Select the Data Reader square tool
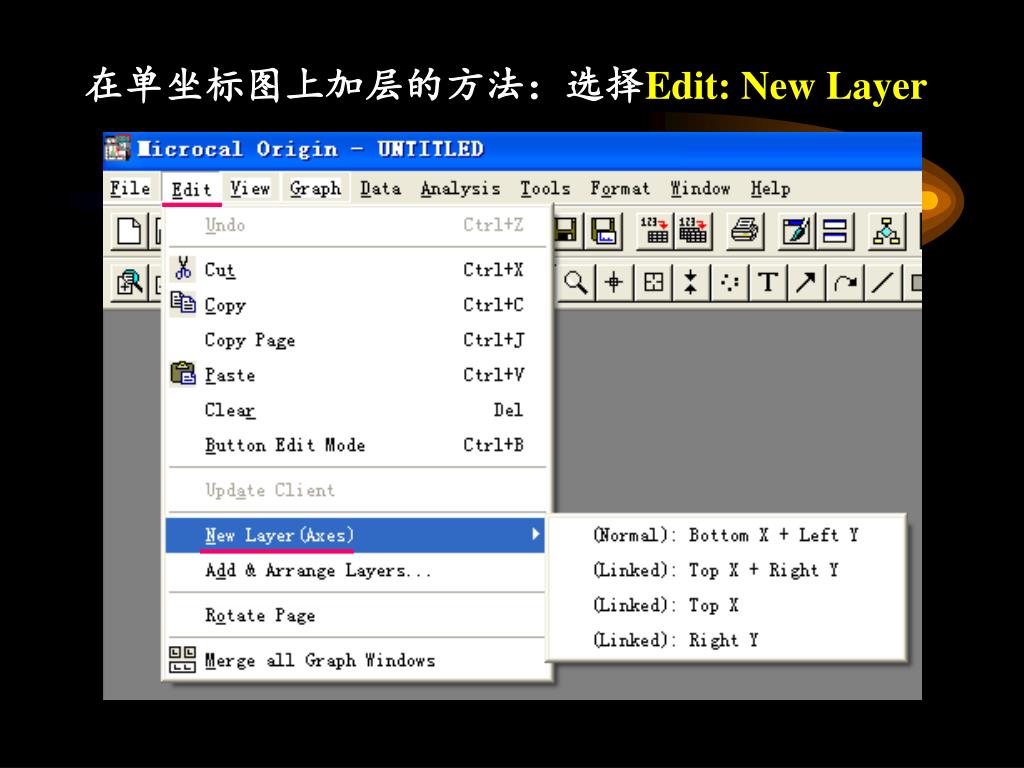The image size is (1024, 768). [653, 283]
